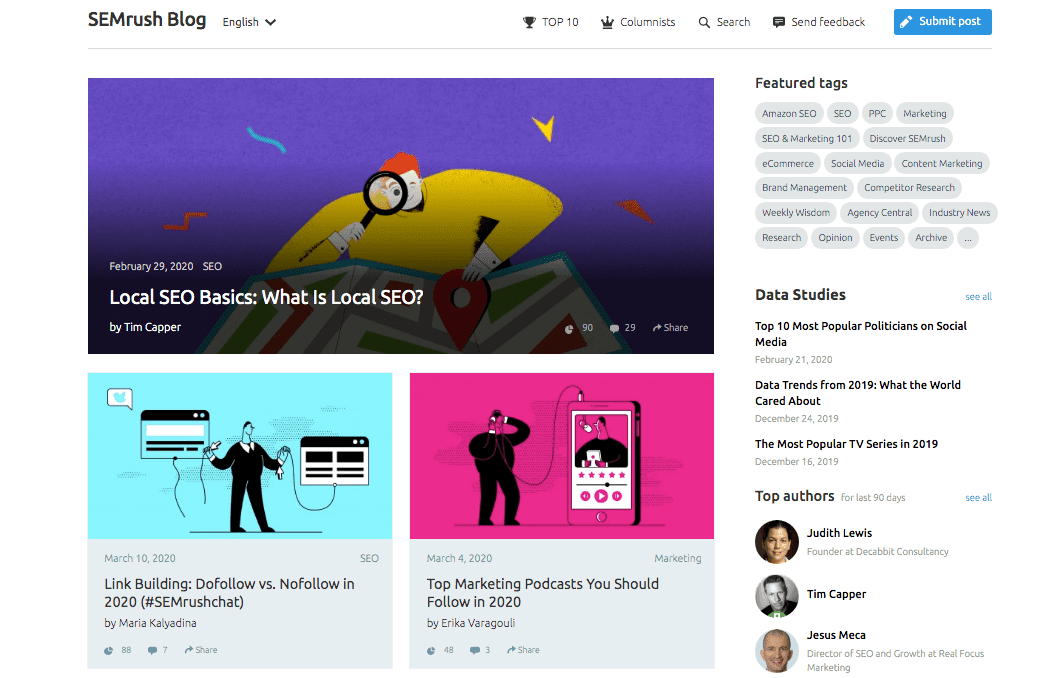The height and width of the screenshot is (678, 1043).
Task: Select the Amazon SEO featured tag
Action: point(789,113)
